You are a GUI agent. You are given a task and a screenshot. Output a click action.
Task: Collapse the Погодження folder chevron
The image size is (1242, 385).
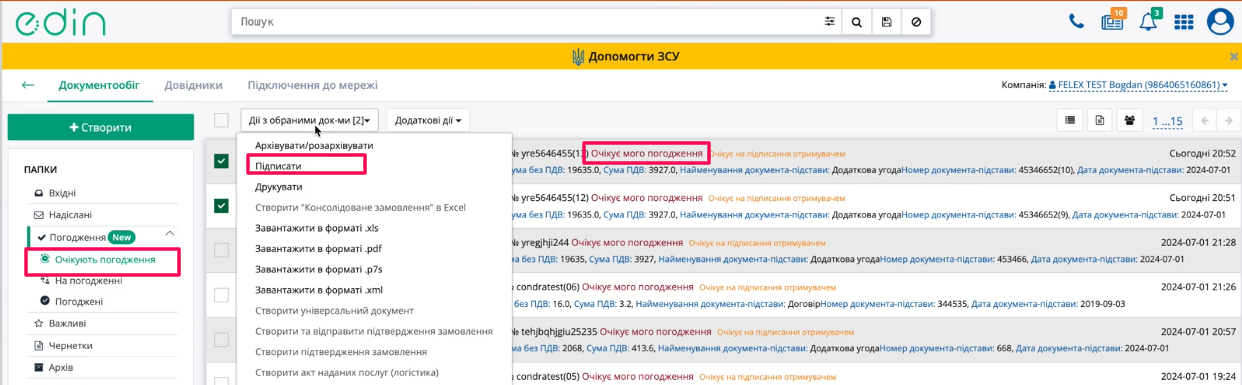click(170, 235)
